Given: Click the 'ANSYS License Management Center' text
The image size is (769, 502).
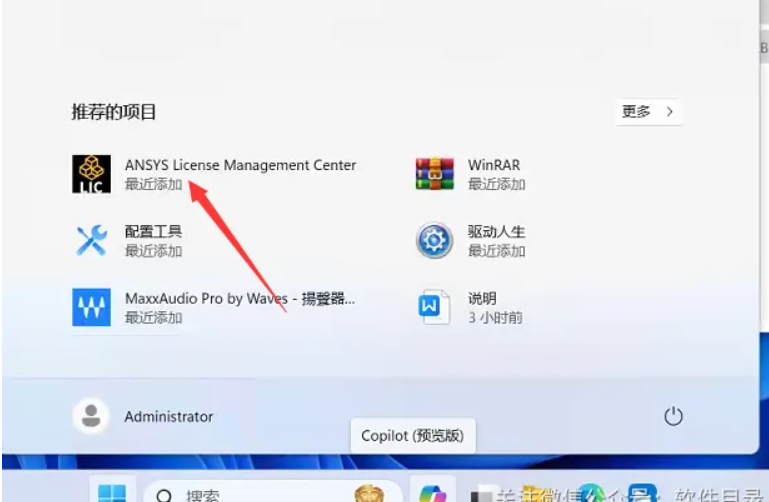Looking at the screenshot, I should (240, 165).
